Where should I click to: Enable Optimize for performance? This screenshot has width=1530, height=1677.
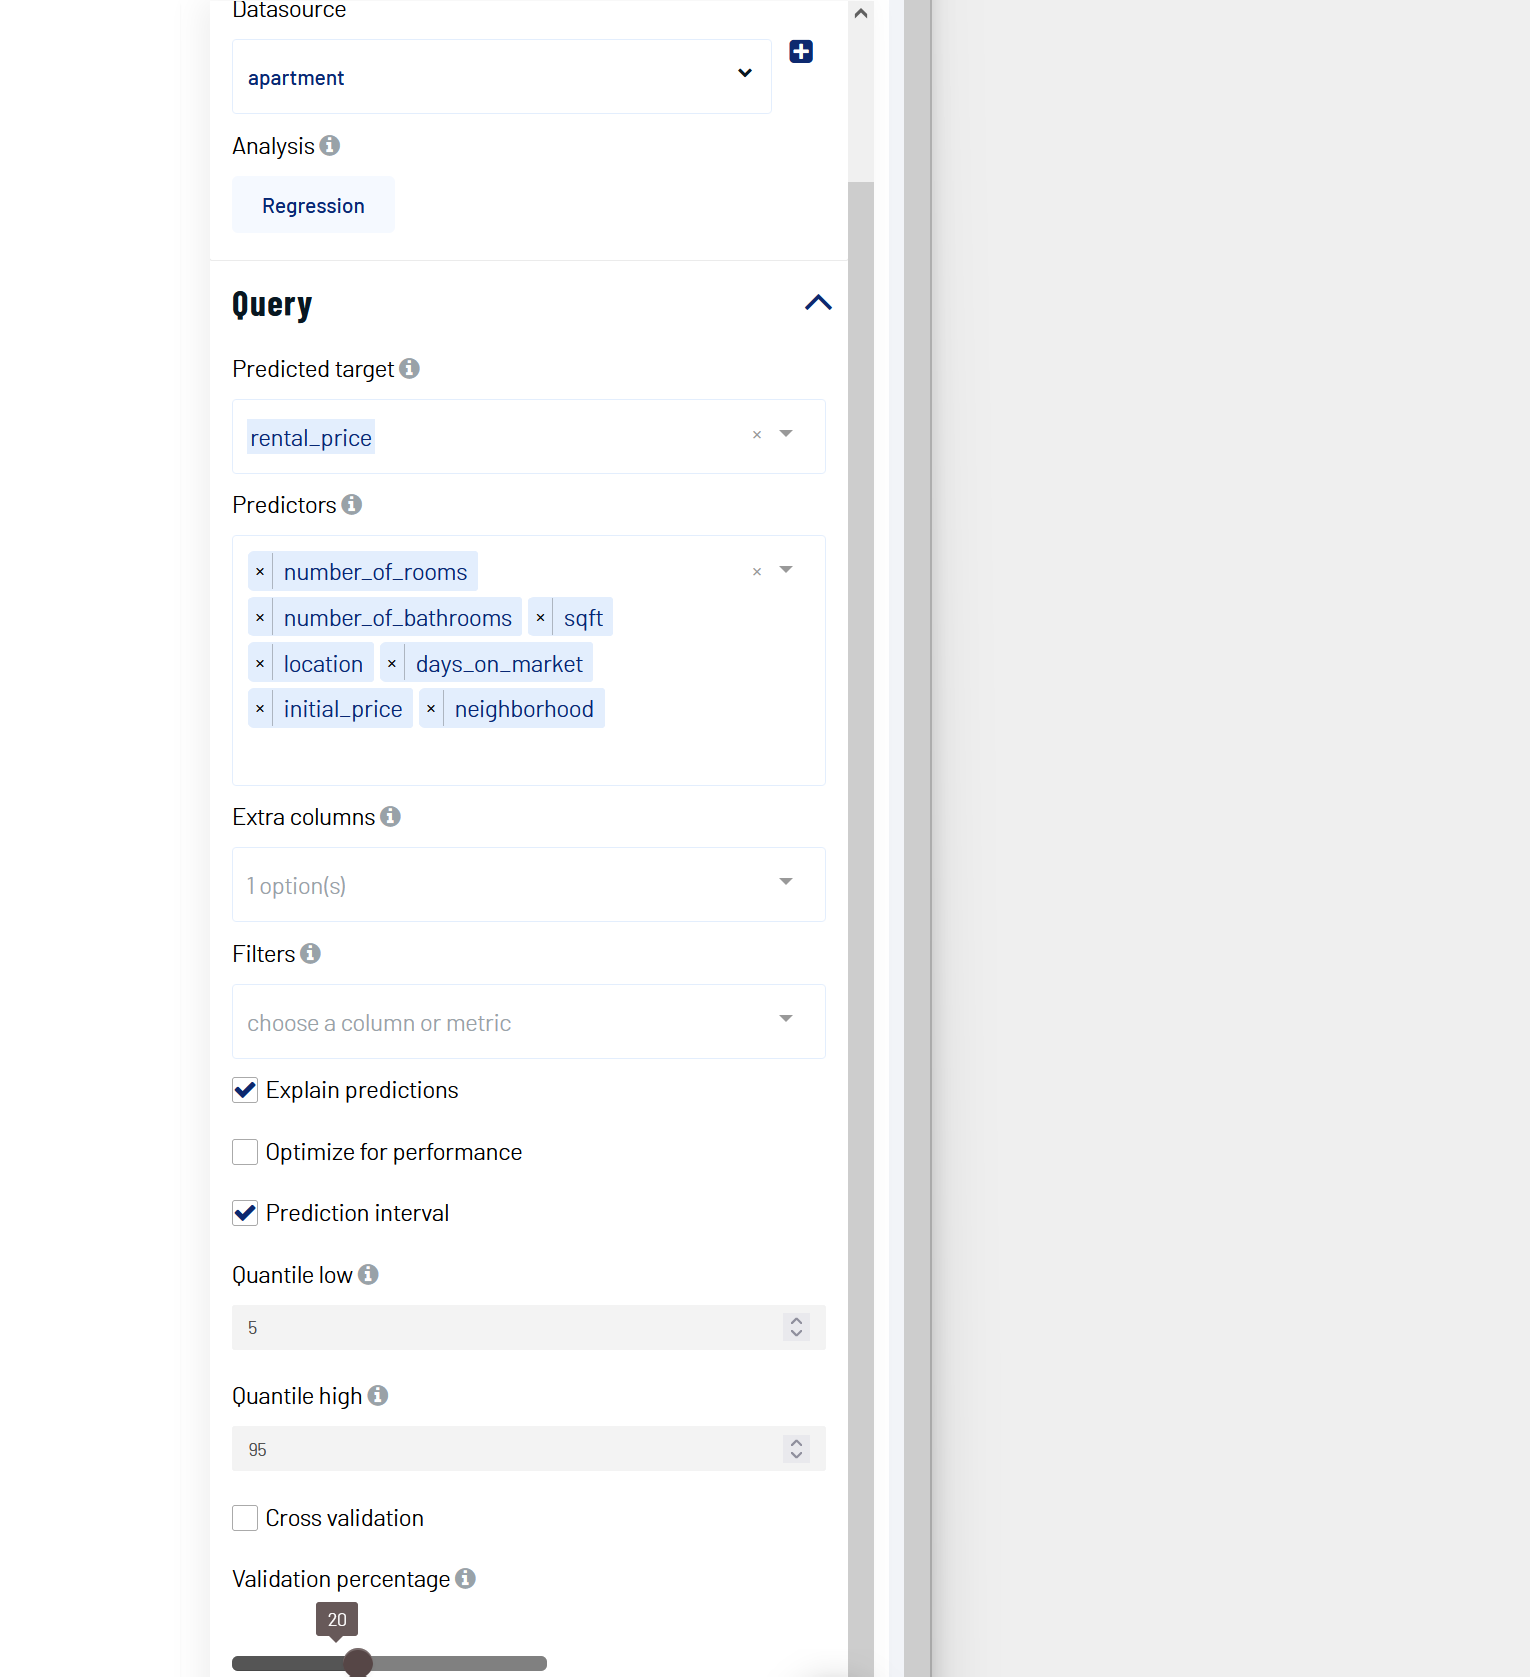point(245,1152)
